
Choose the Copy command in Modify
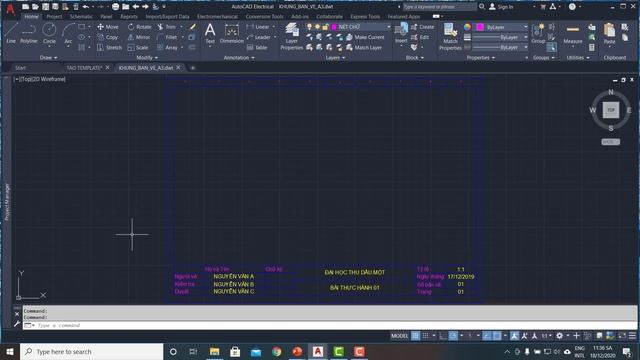[x=108, y=37]
